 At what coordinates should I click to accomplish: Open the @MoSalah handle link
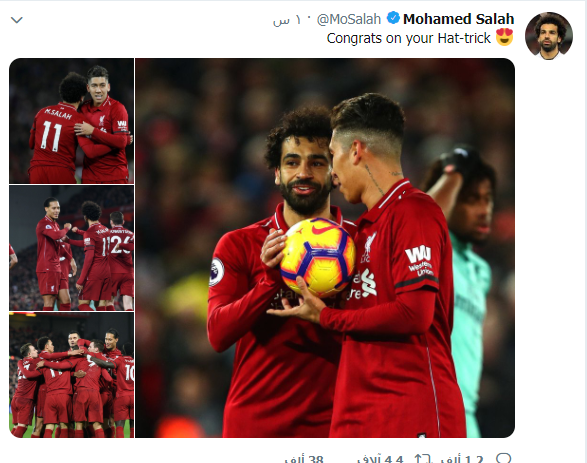click(349, 19)
